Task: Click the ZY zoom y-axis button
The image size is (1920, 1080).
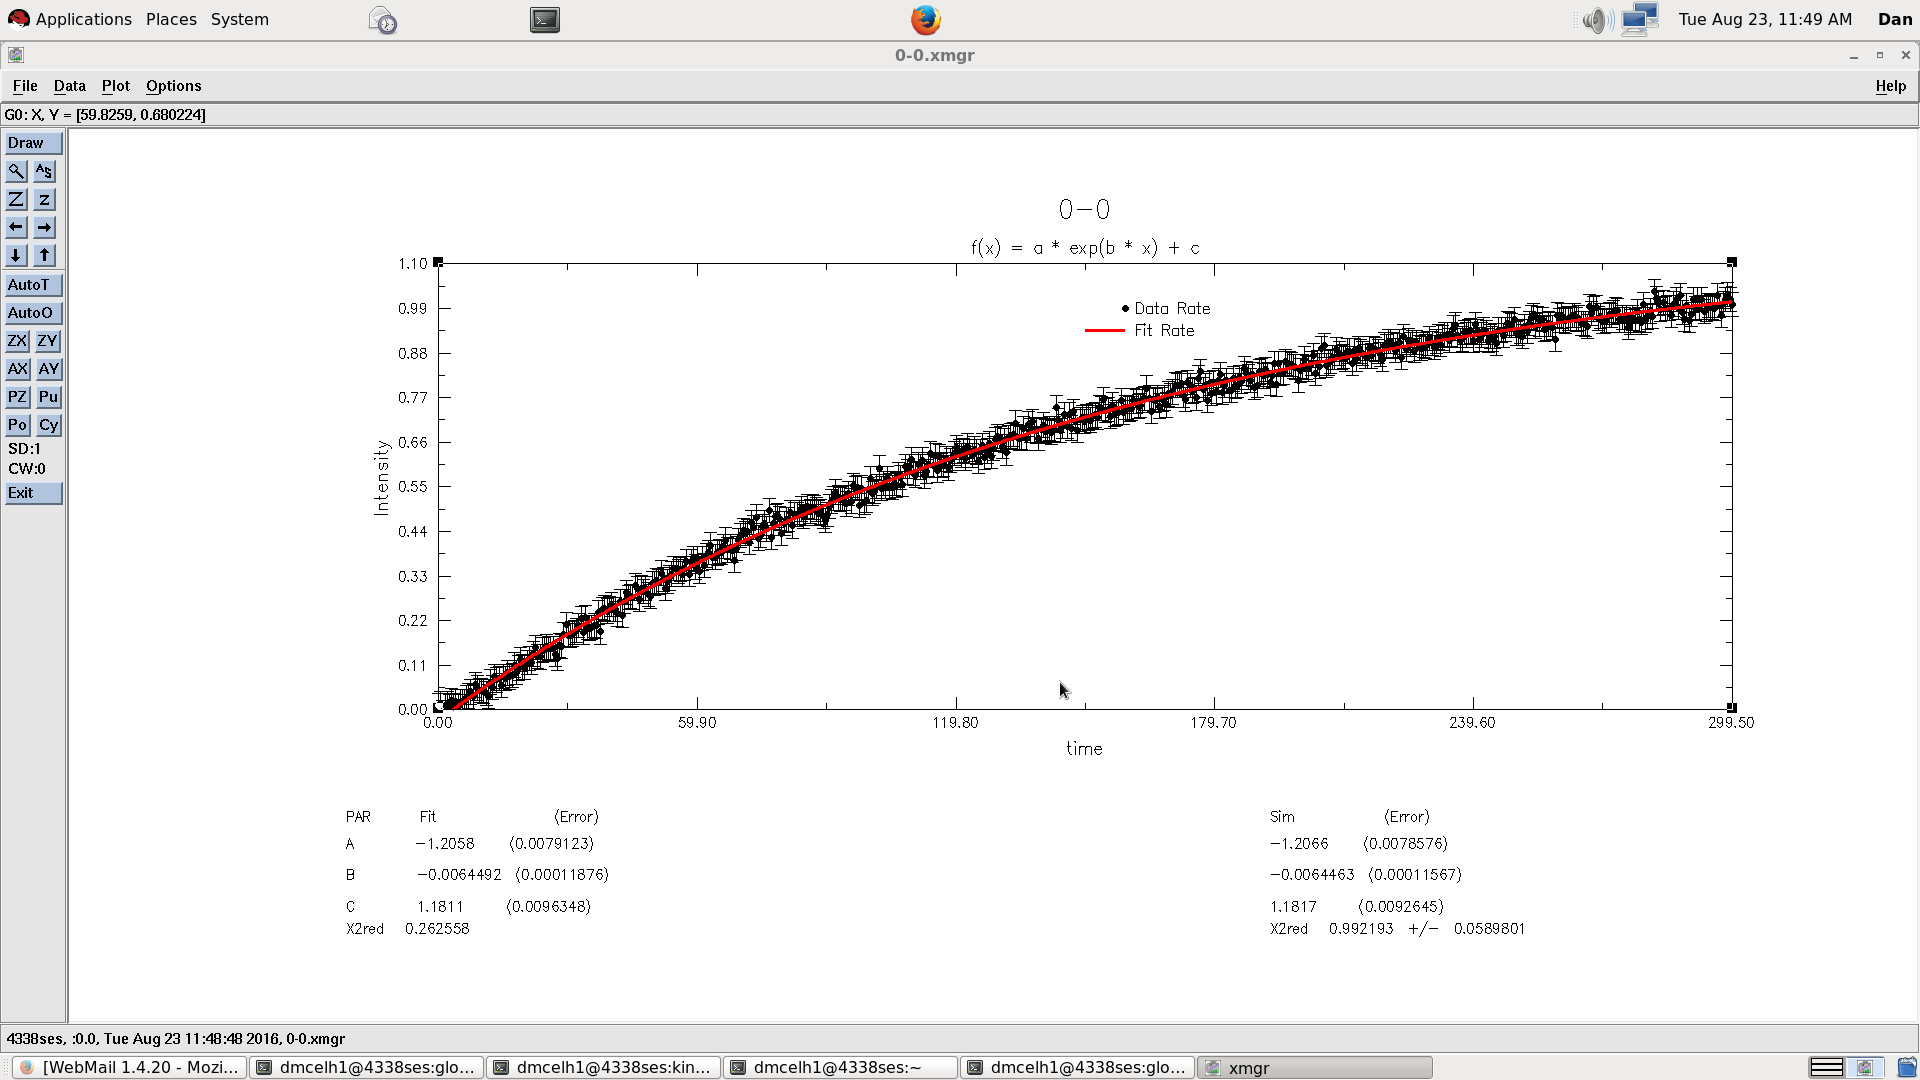Action: [48, 341]
